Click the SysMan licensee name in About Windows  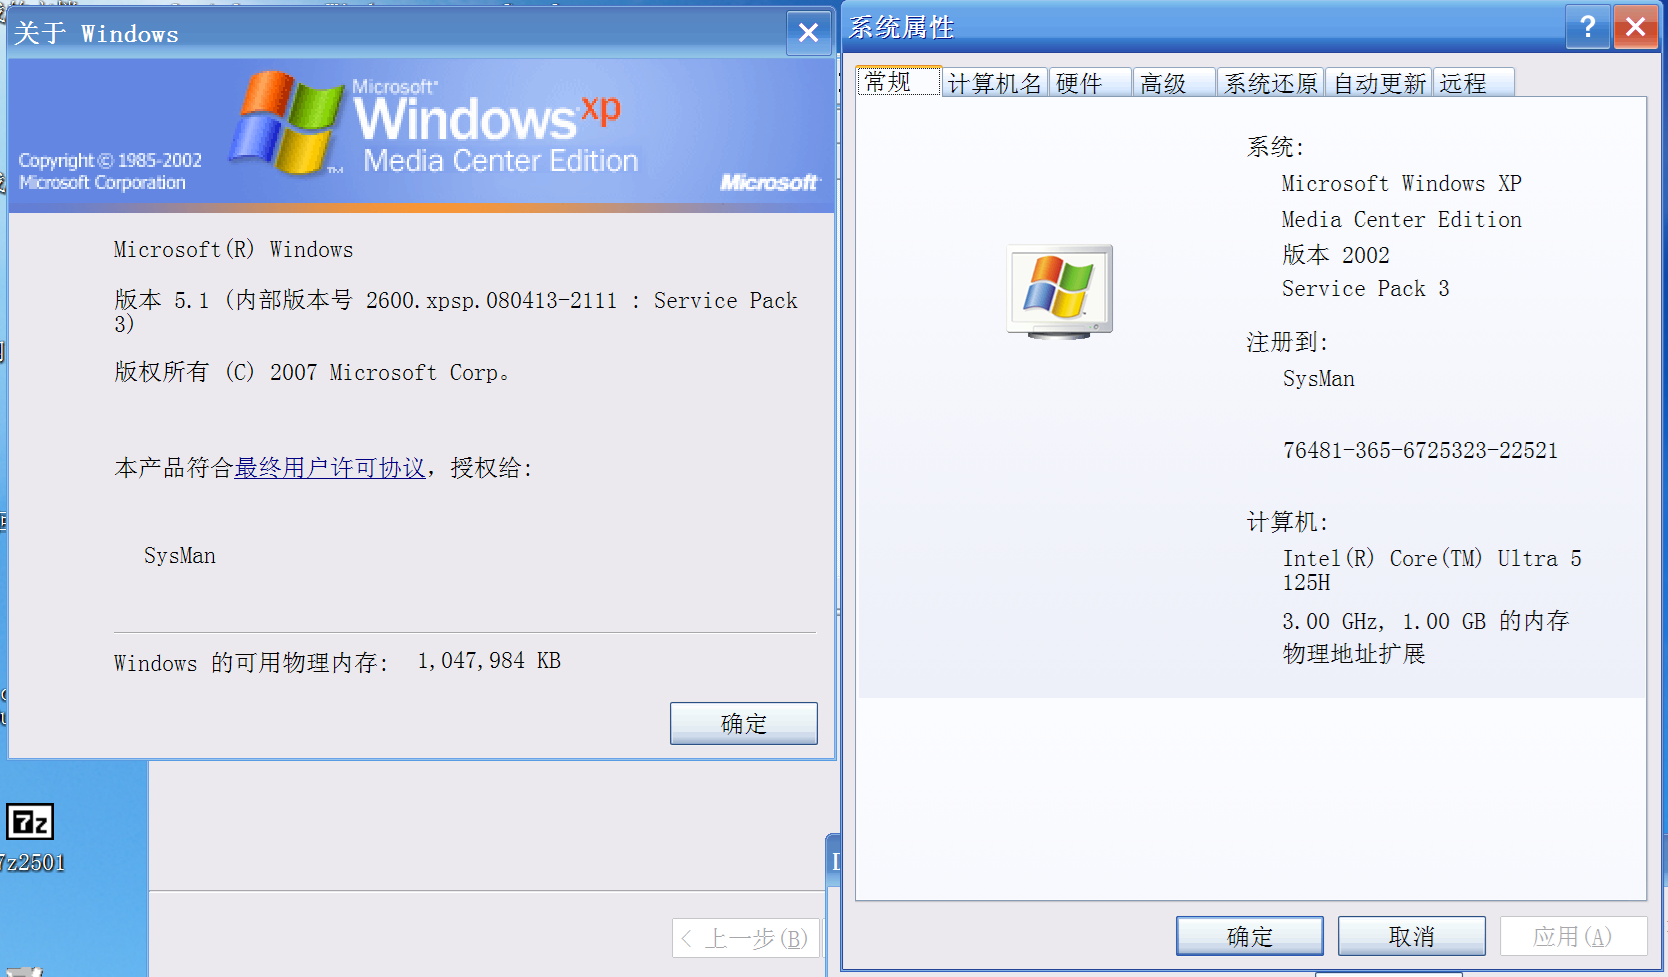180,556
